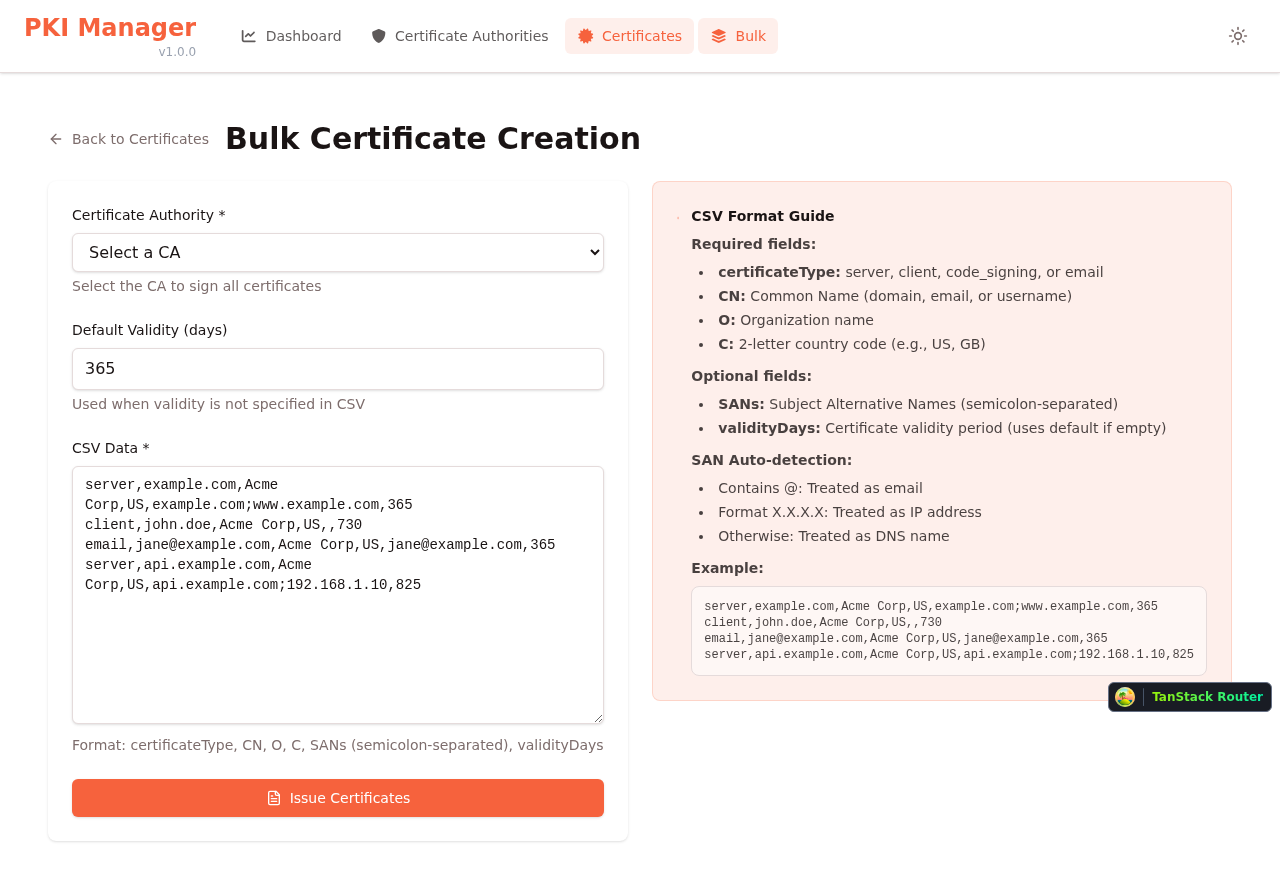Click the Certificate Authorities shield icon
The width and height of the screenshot is (1280, 889).
[379, 36]
